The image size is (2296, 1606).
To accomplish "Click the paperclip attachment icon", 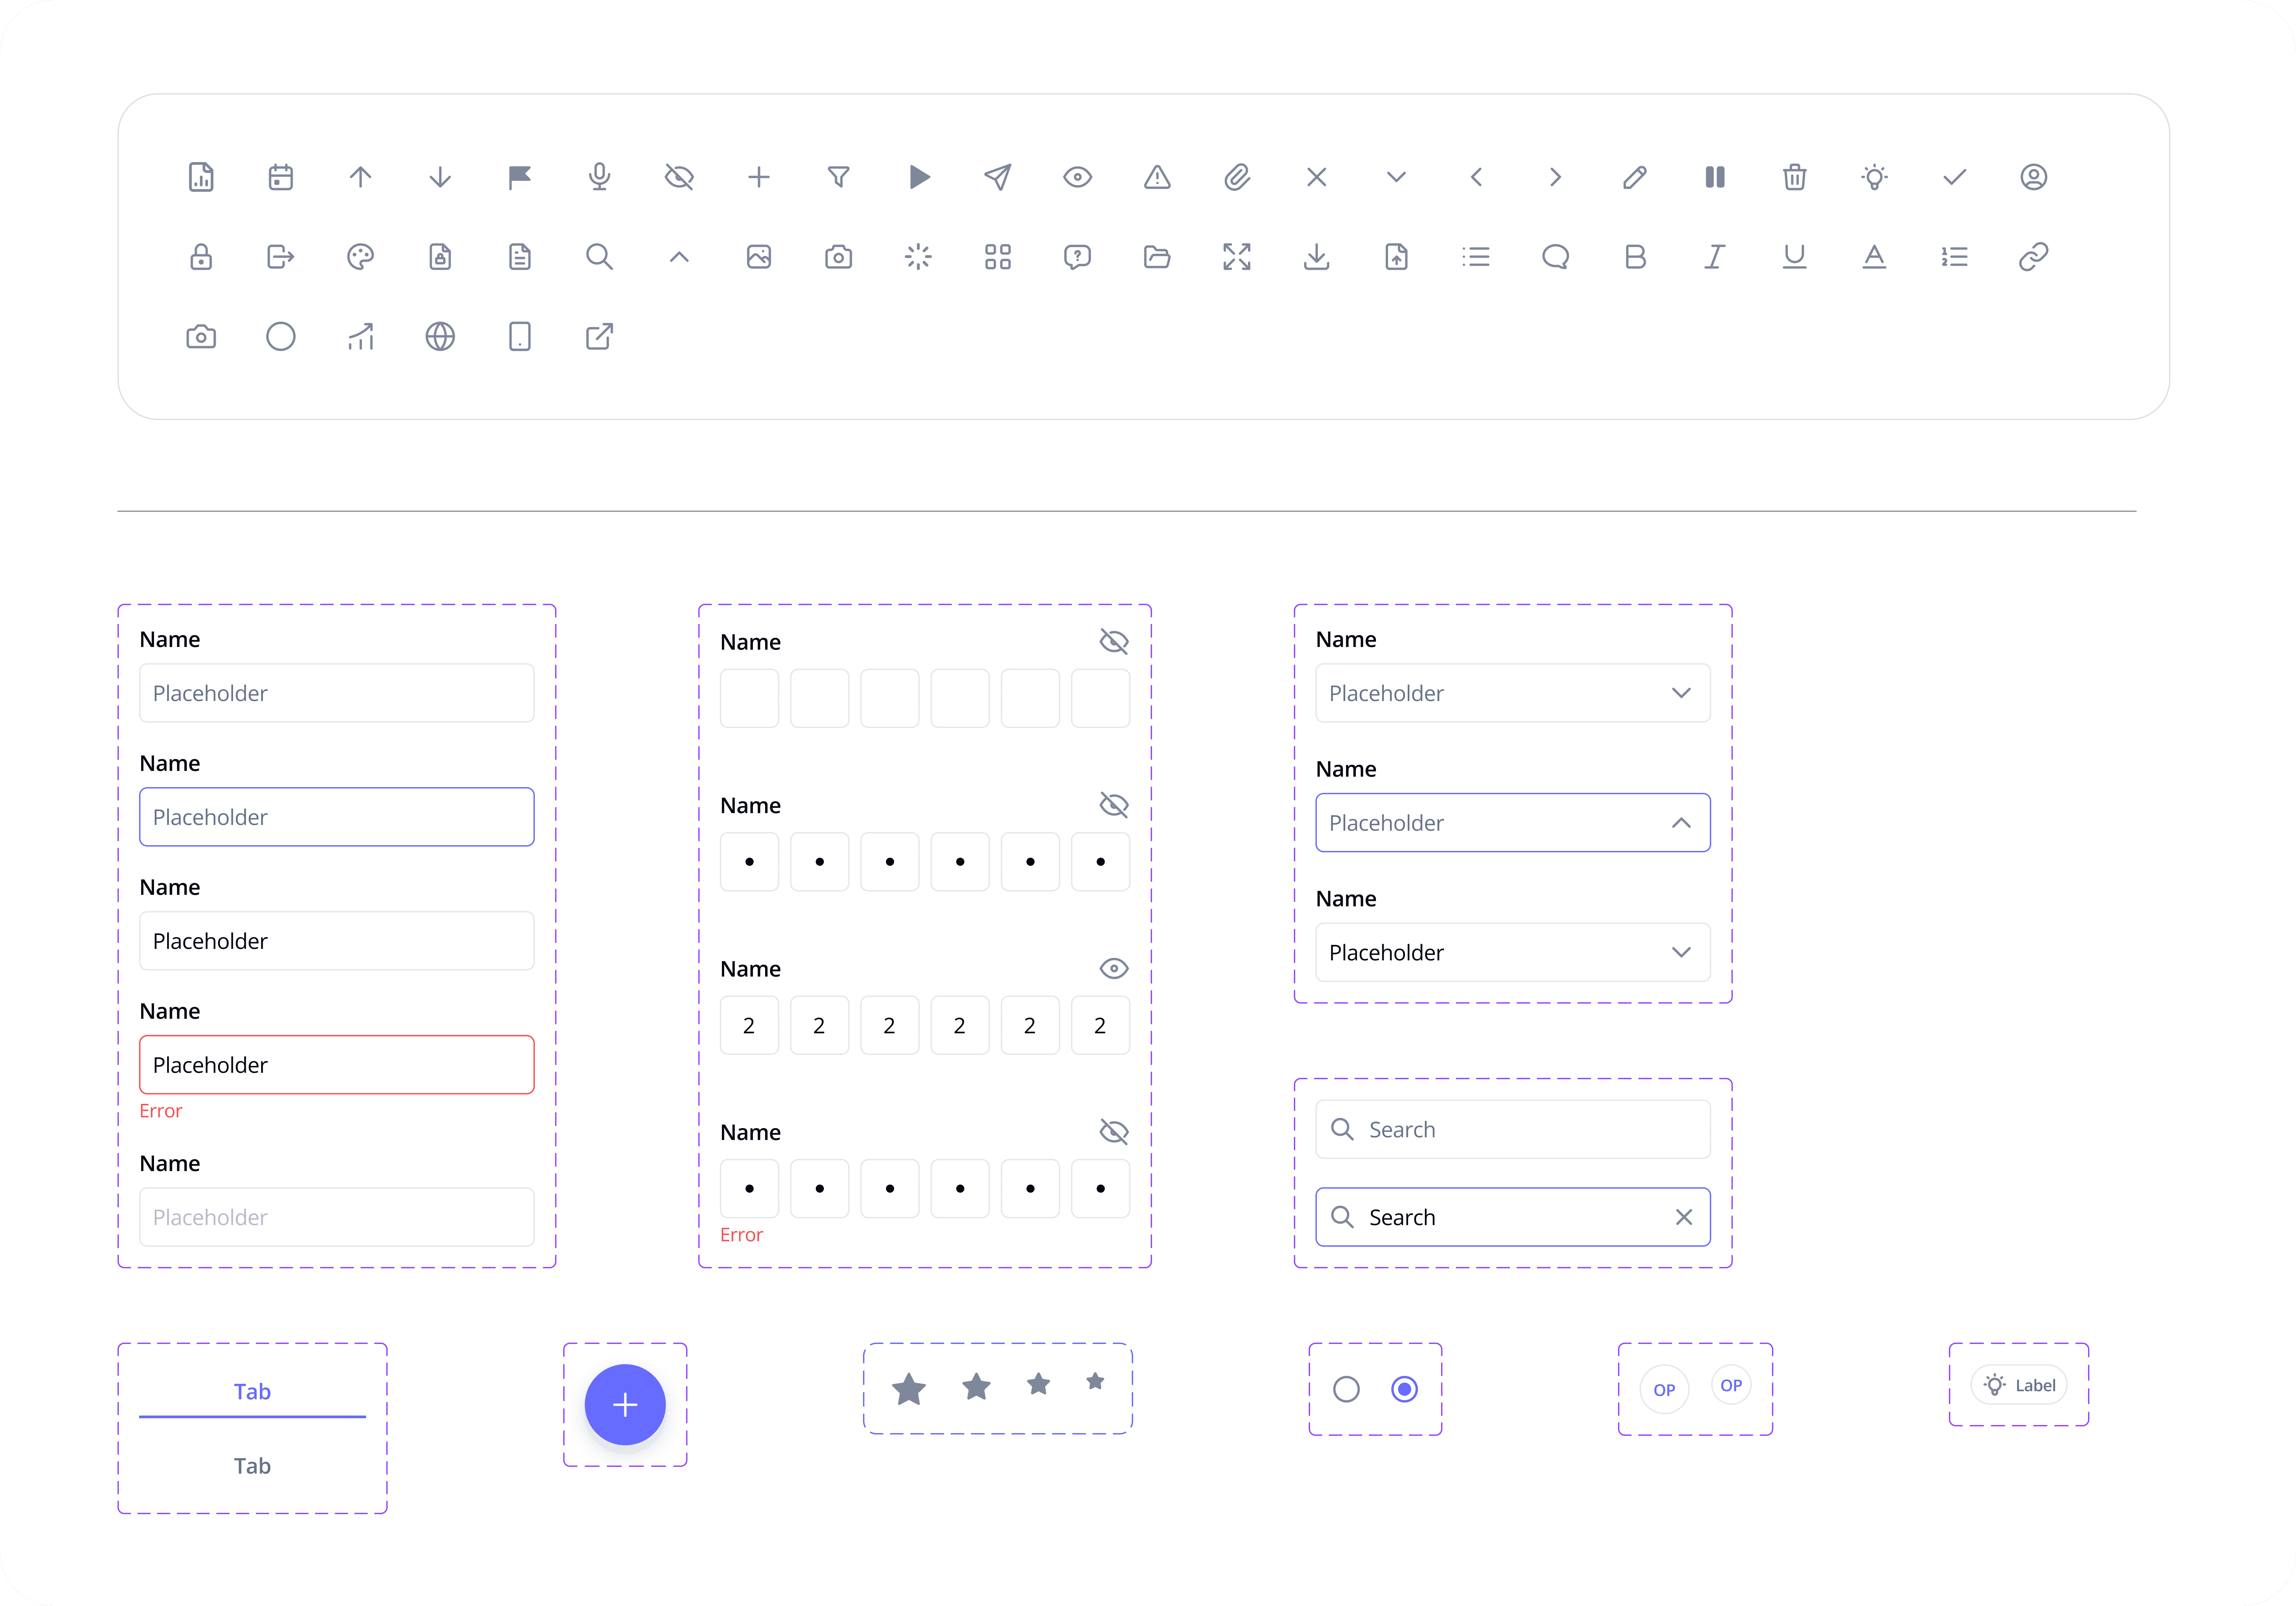I will [x=1237, y=177].
